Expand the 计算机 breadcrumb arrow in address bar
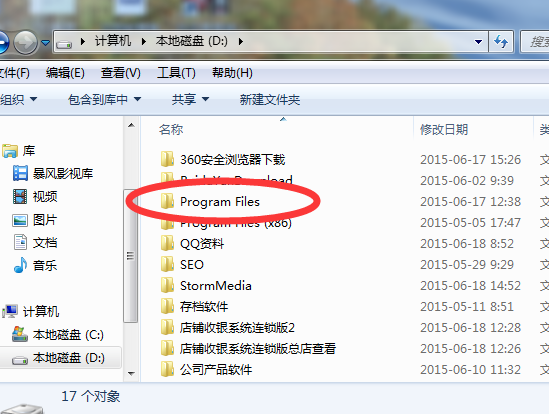The width and height of the screenshot is (549, 414). click(144, 42)
